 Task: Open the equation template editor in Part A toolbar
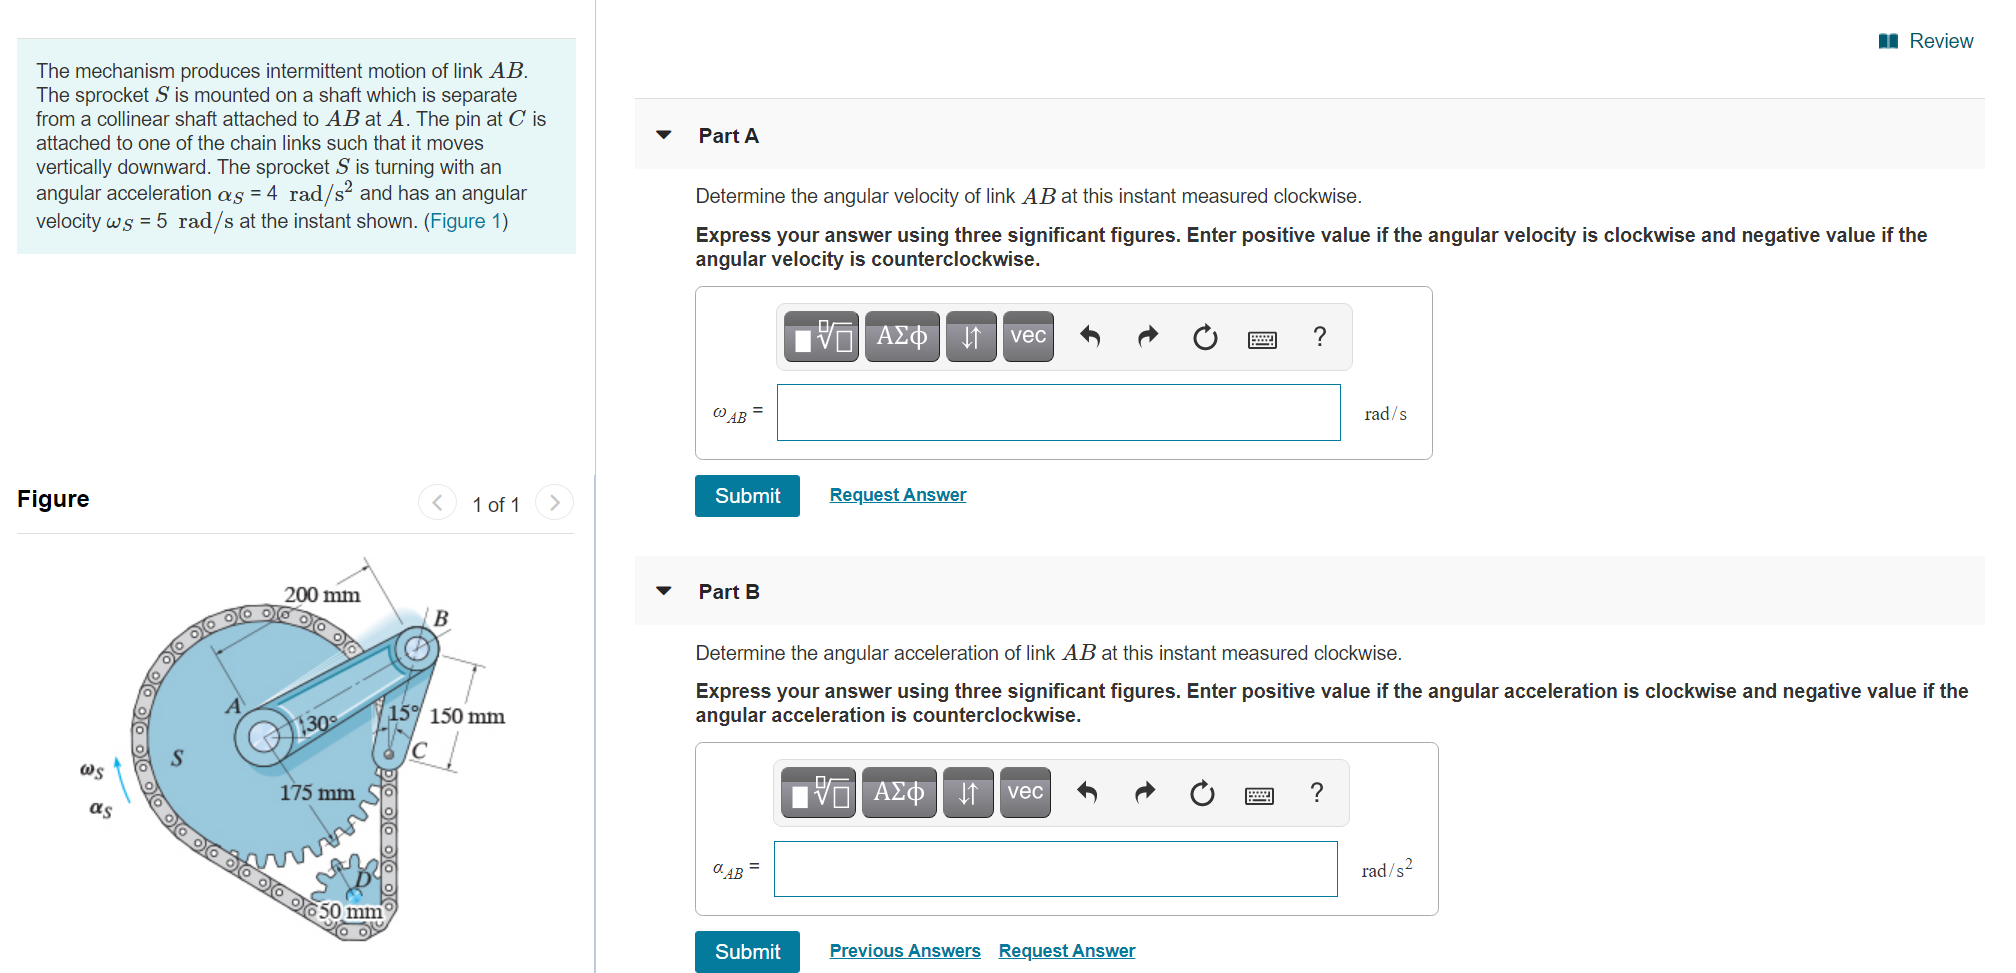(820, 337)
